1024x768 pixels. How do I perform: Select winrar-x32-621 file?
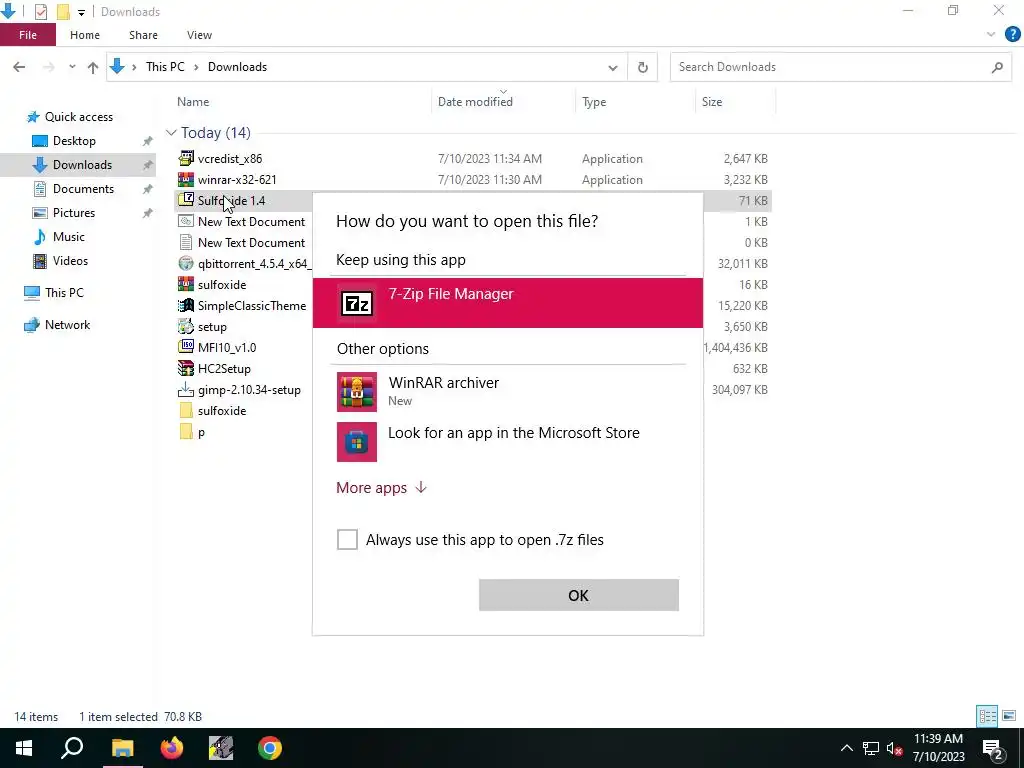(x=237, y=180)
